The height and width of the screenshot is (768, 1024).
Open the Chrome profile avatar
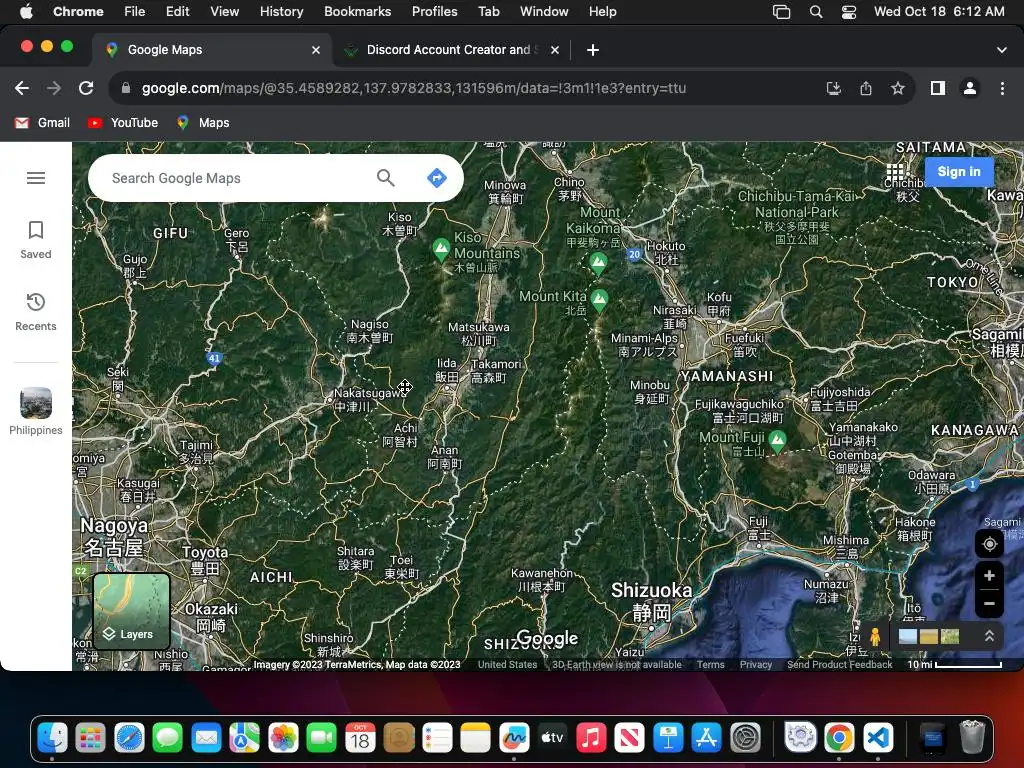tap(970, 88)
